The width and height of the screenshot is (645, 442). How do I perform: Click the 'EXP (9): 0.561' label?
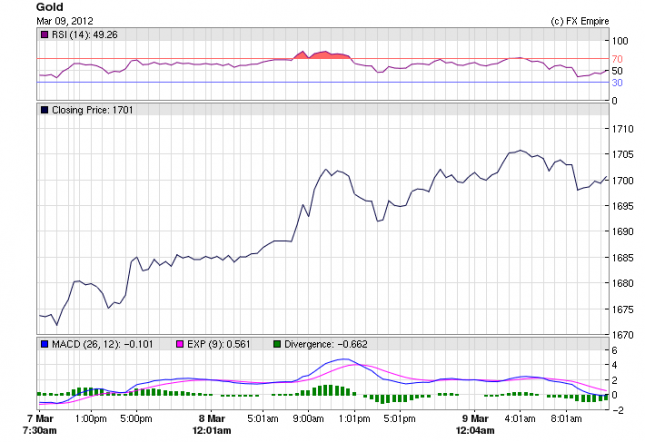tap(218, 344)
